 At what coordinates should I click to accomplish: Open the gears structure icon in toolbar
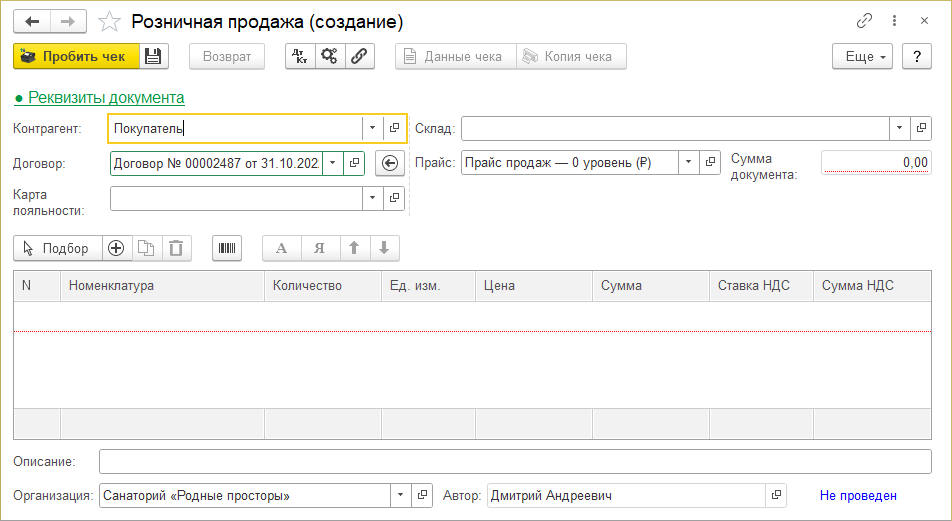(329, 57)
